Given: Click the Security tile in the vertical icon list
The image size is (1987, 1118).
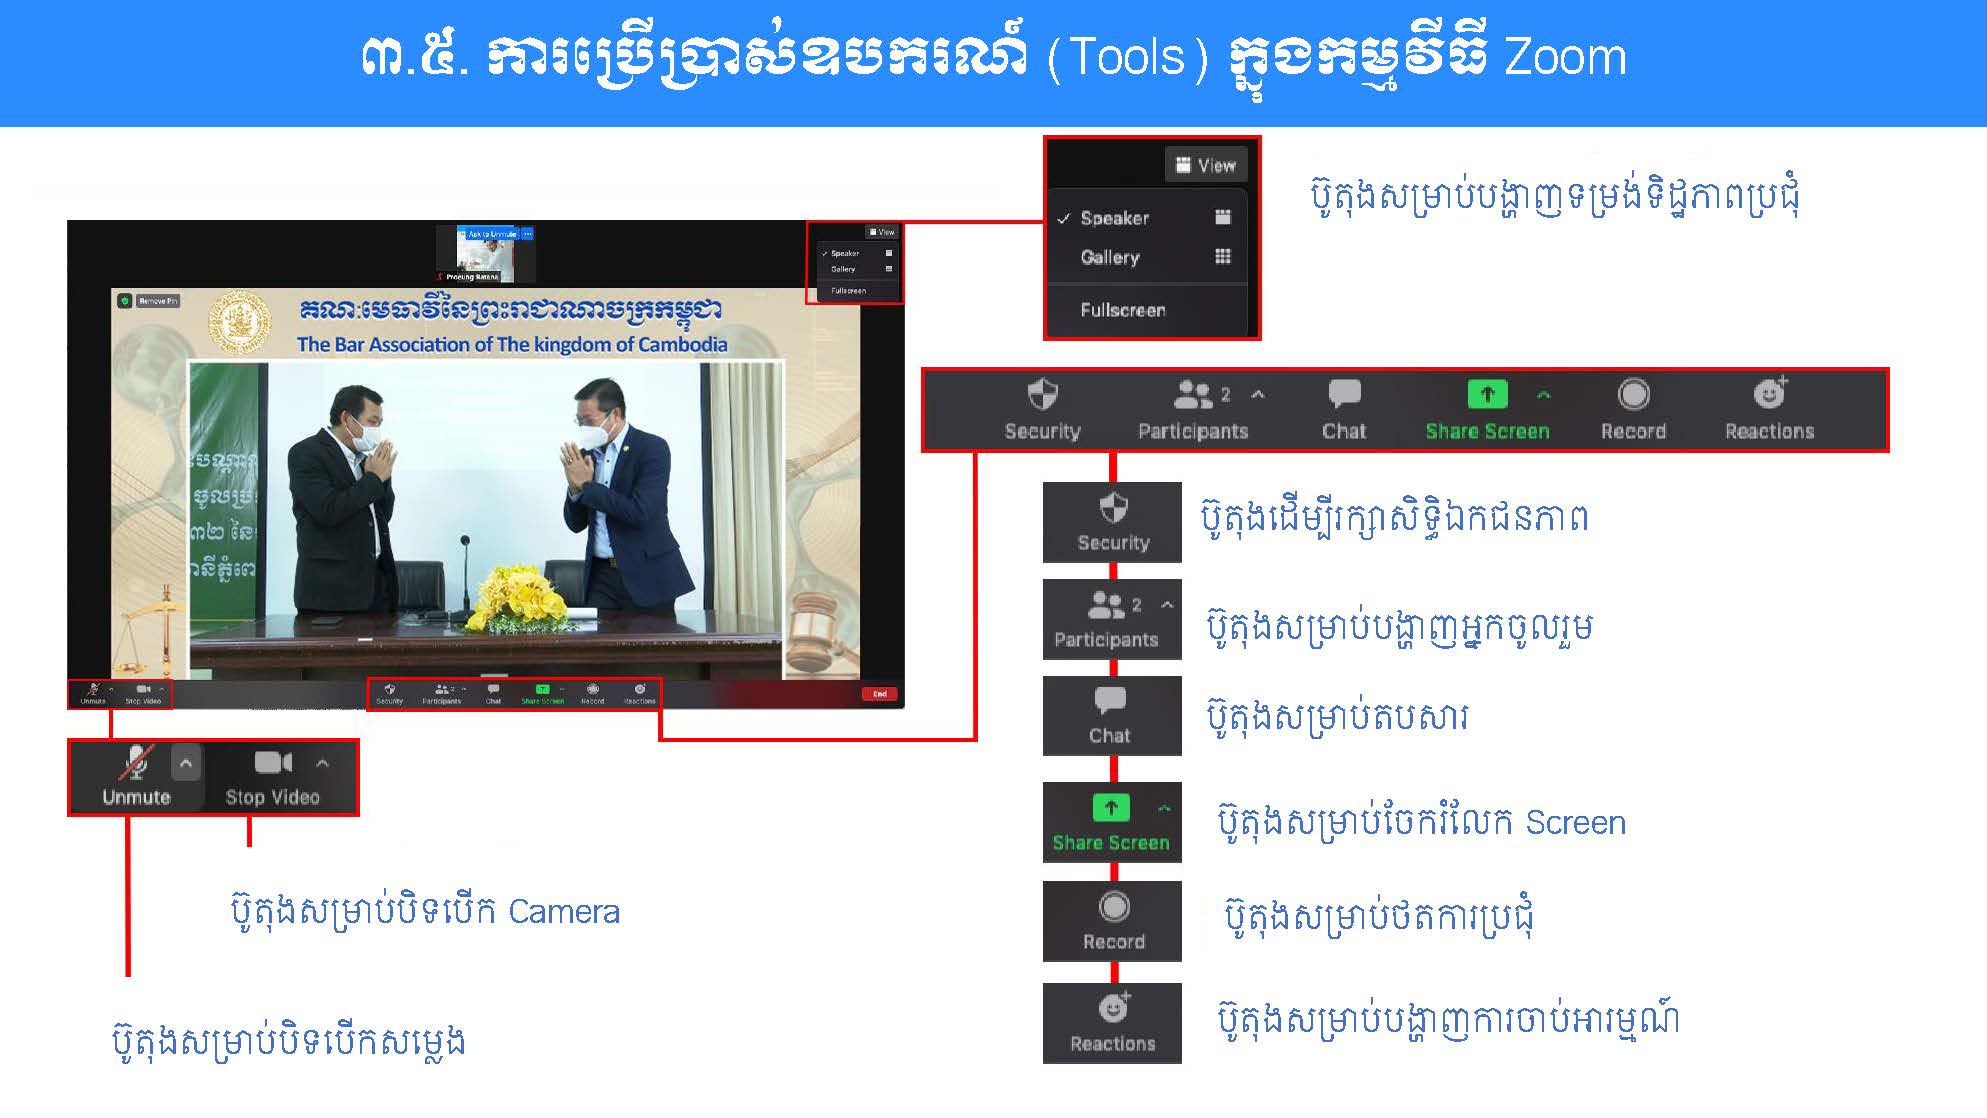Looking at the screenshot, I should point(1112,522).
